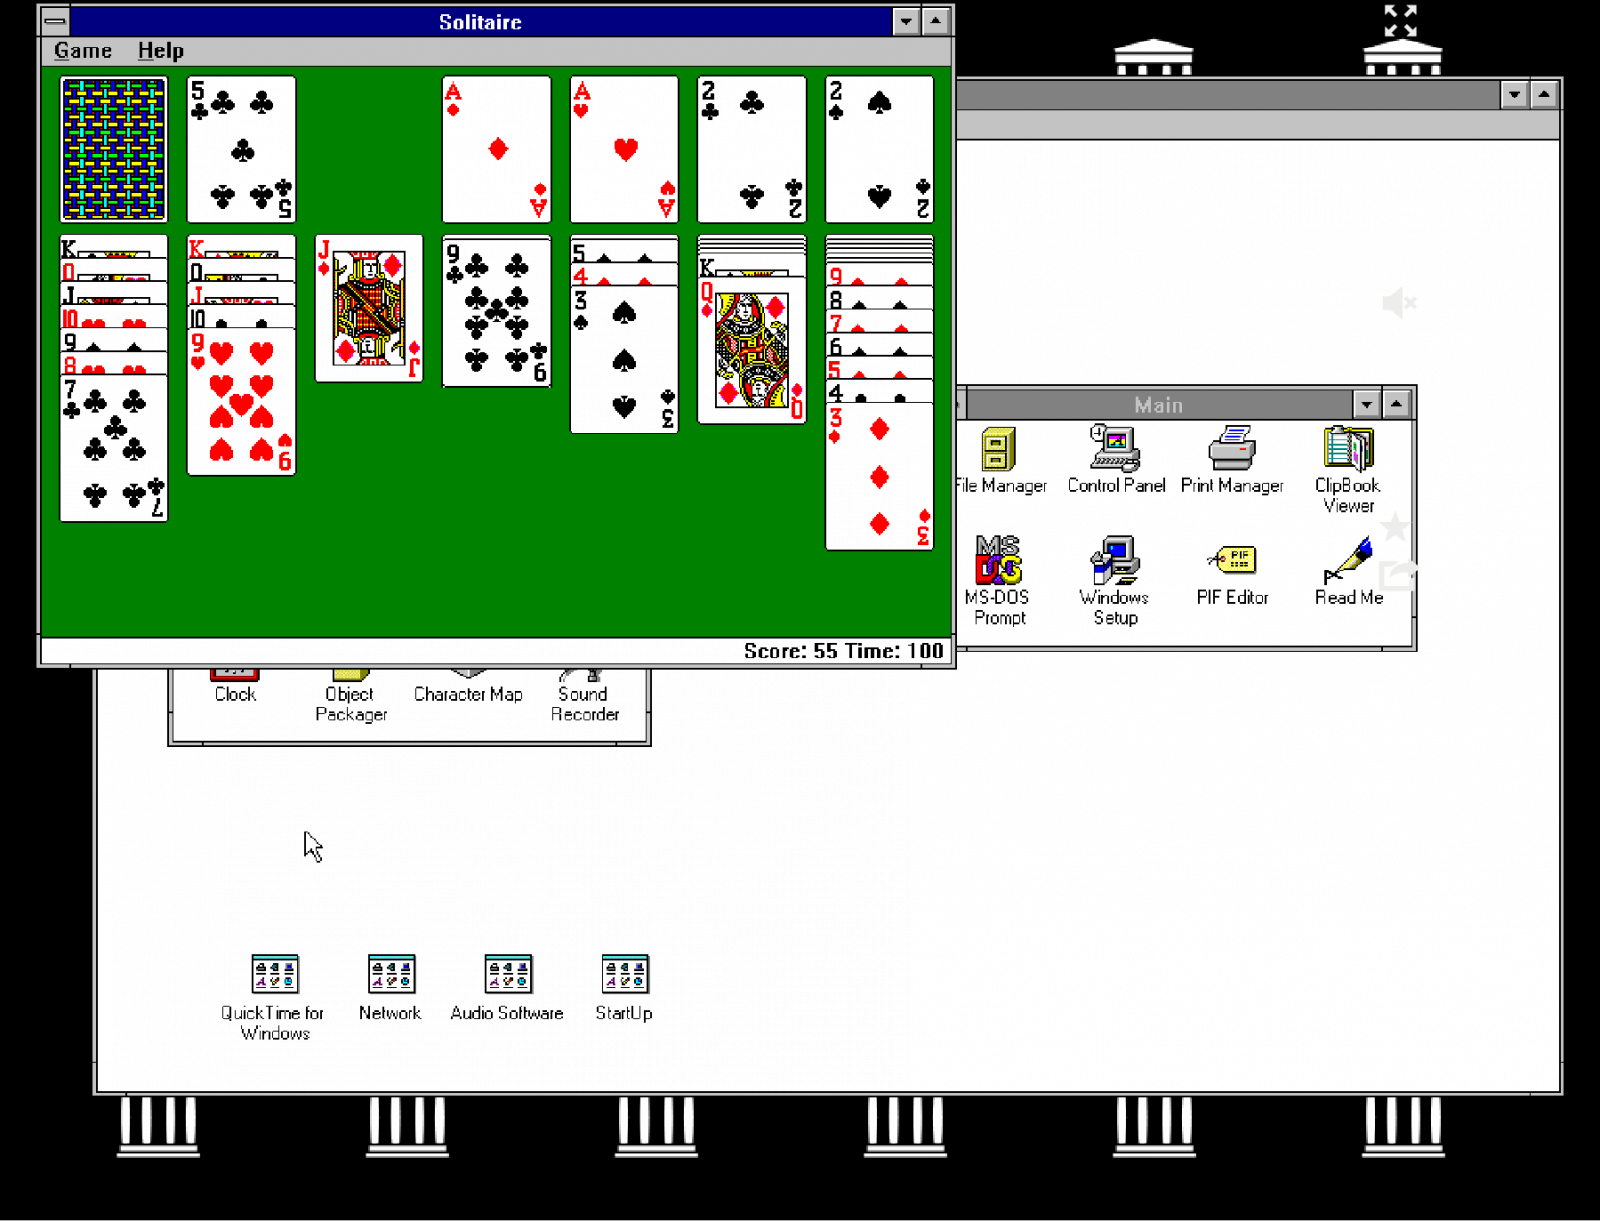Unmute sound with the faint speaker icon
This screenshot has width=1600, height=1221.
1398,302
